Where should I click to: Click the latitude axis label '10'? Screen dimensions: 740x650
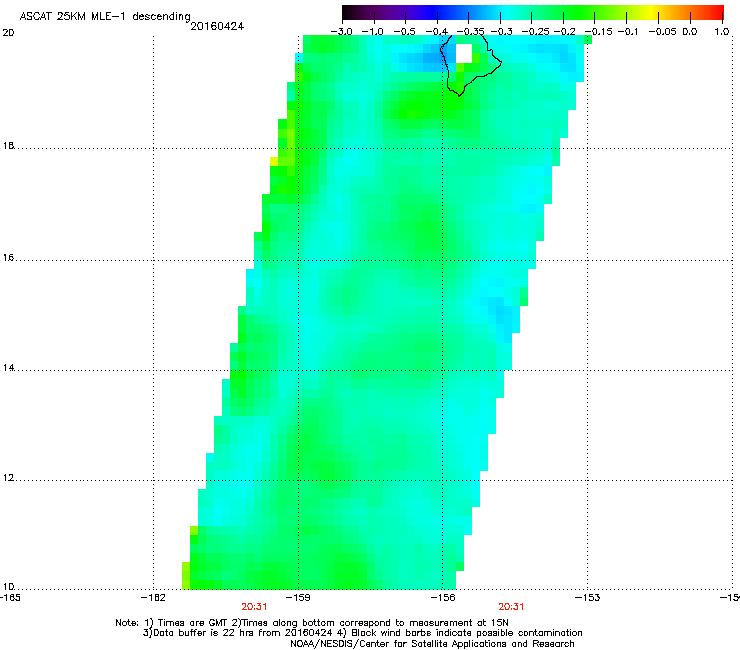(x=8, y=587)
